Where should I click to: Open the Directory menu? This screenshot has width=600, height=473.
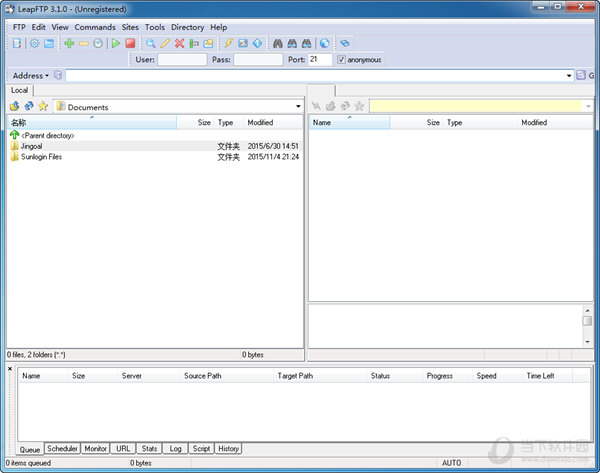(188, 27)
